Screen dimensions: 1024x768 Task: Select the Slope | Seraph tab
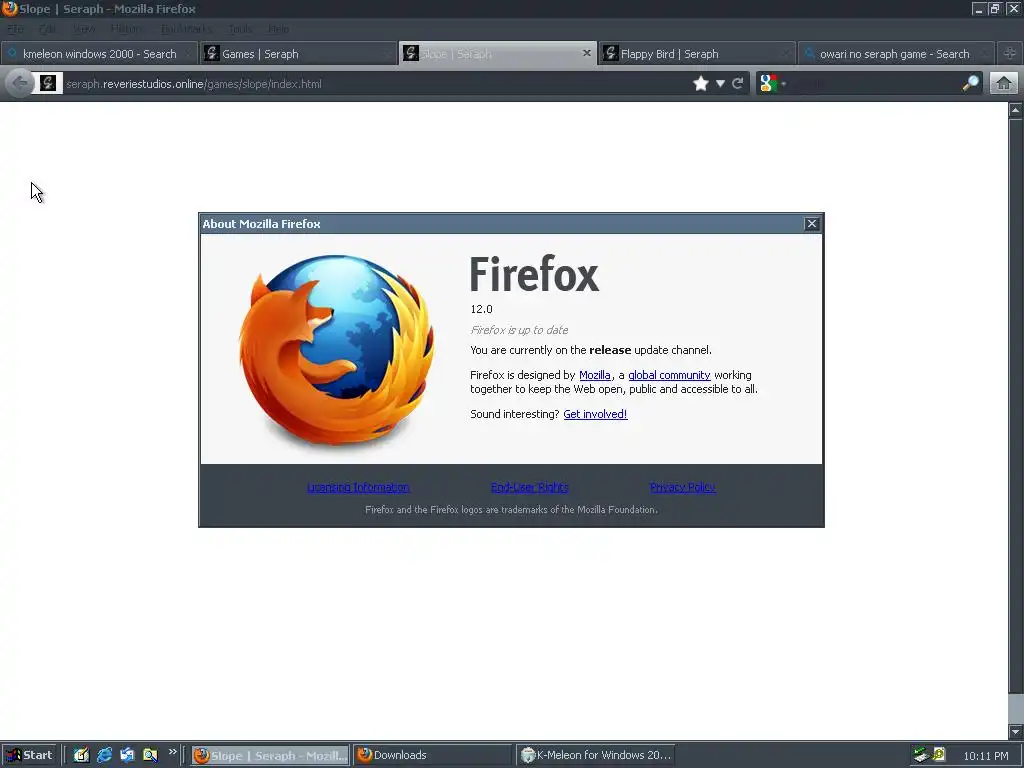point(497,54)
